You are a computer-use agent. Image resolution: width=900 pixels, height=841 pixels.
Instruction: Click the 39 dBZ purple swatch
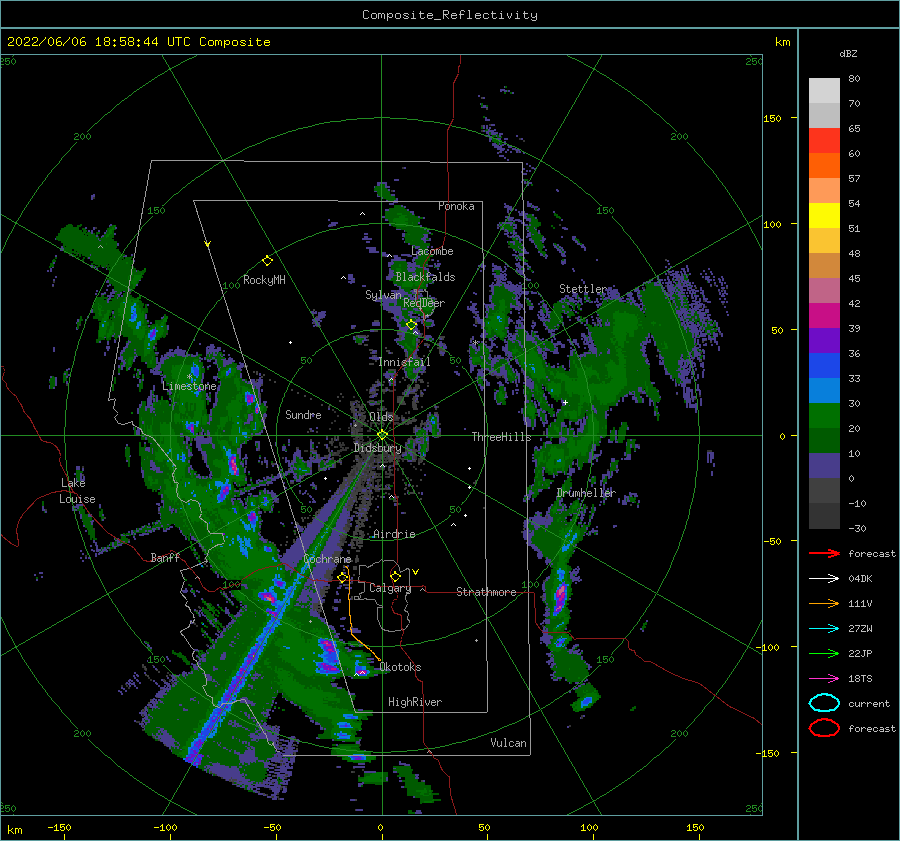[824, 340]
